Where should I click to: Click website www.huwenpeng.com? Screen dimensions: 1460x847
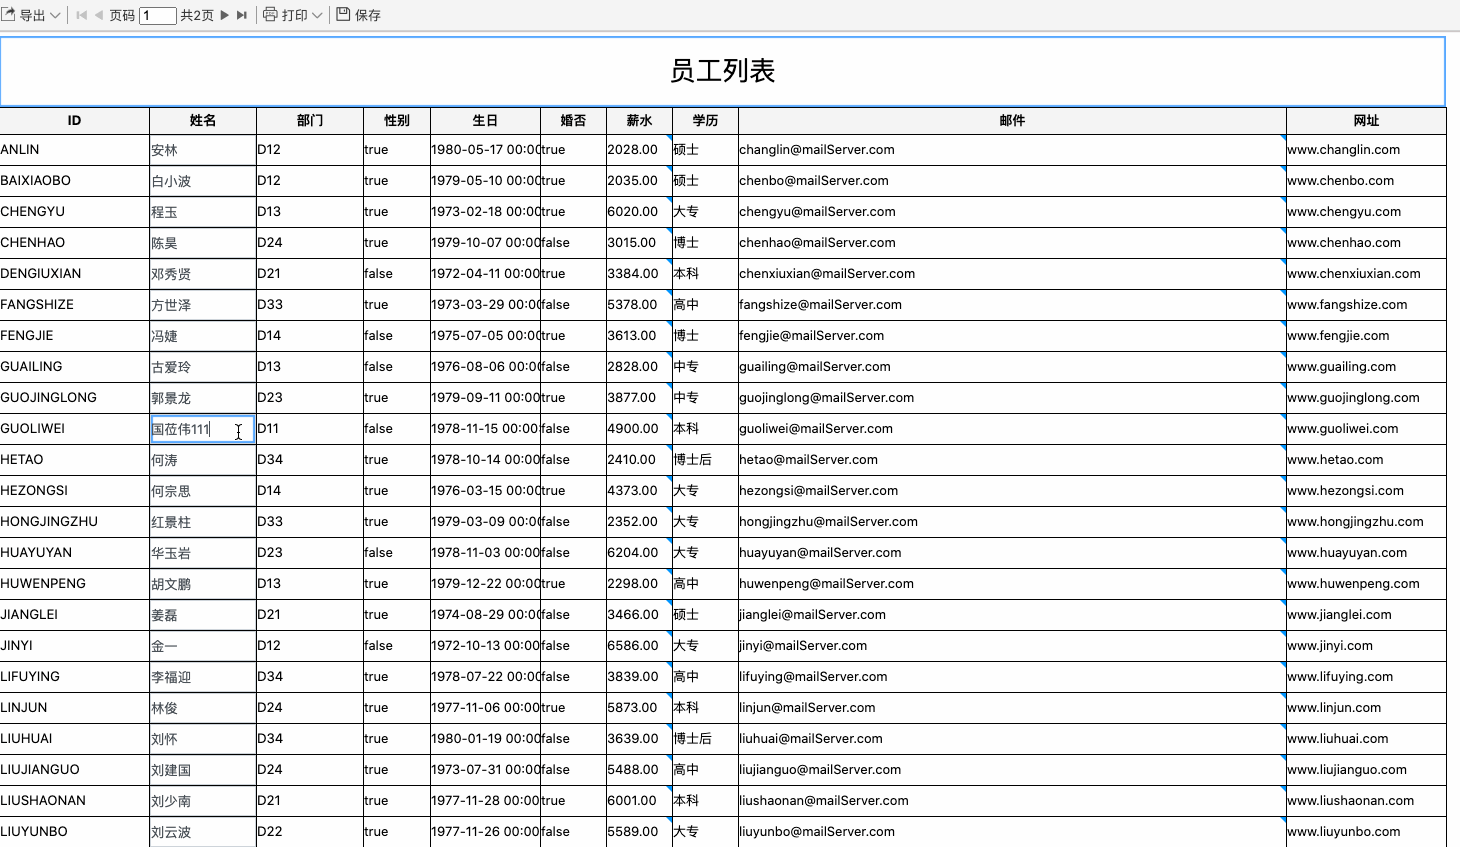tap(1353, 583)
